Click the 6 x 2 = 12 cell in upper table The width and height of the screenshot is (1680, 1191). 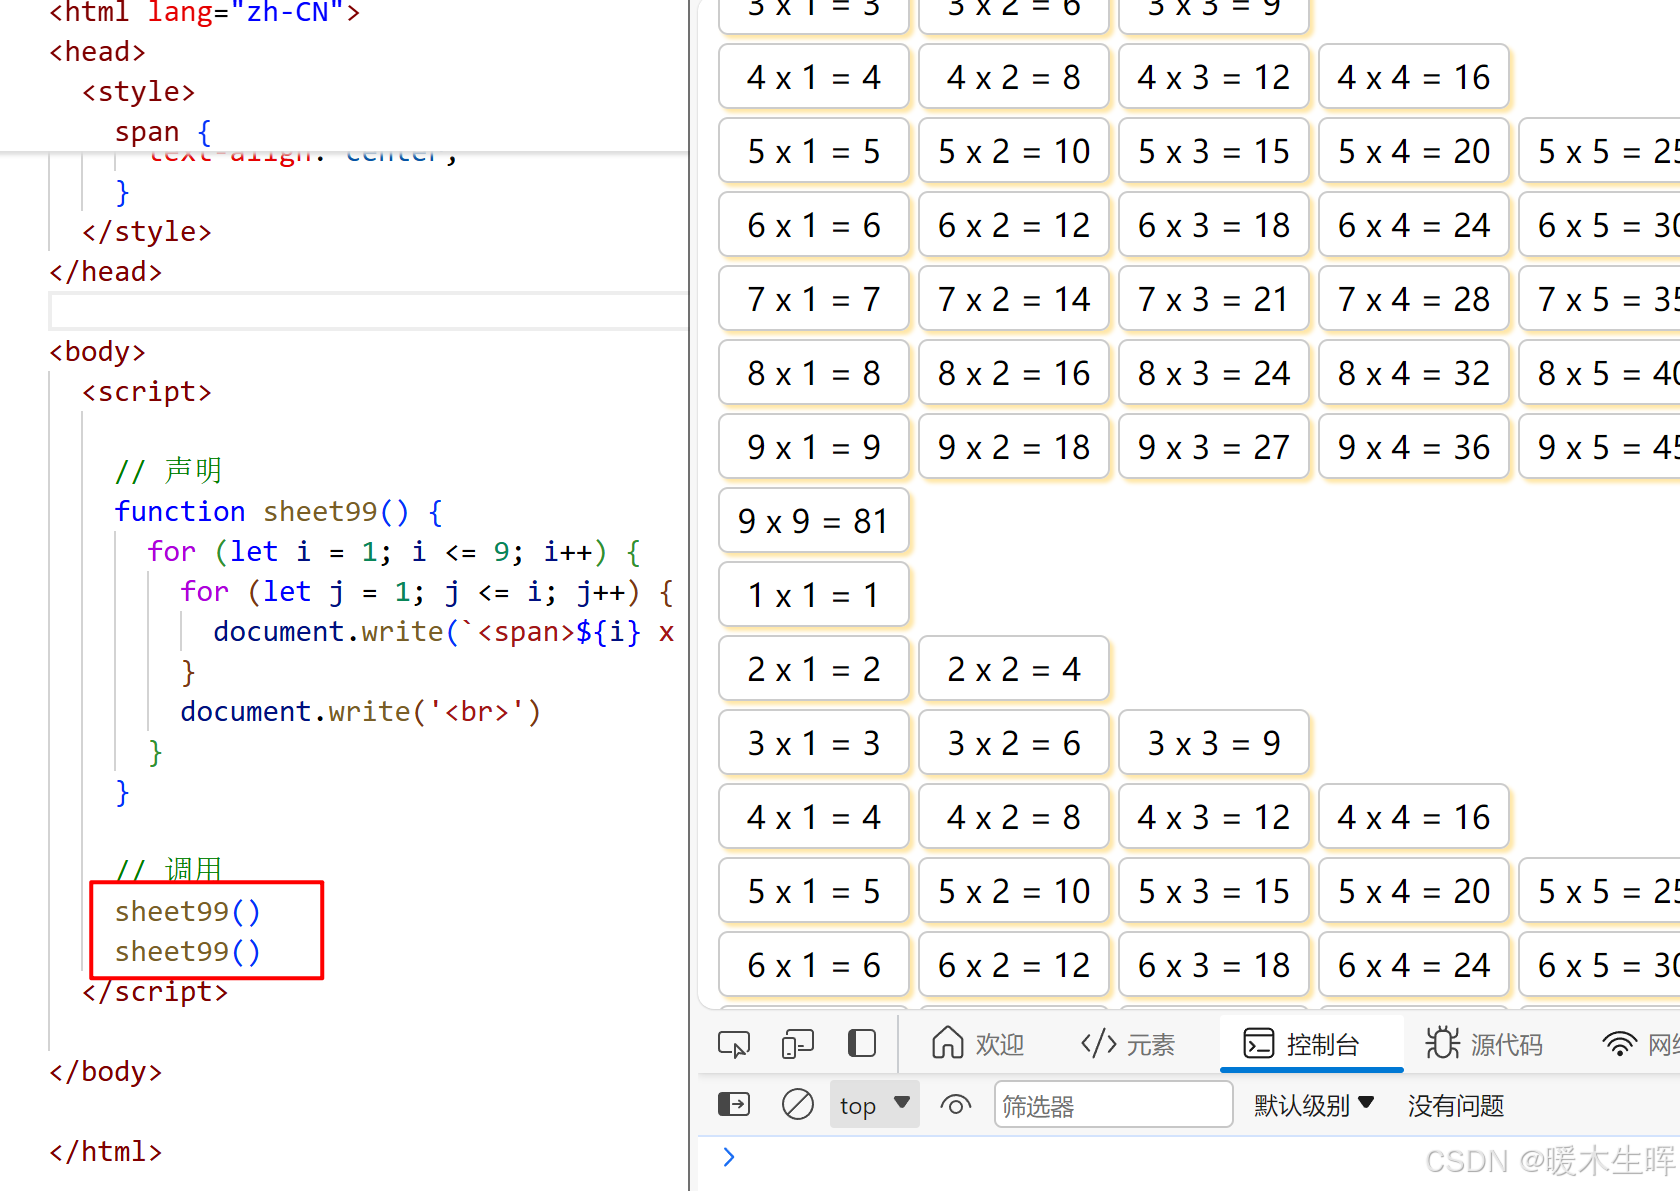(1014, 225)
